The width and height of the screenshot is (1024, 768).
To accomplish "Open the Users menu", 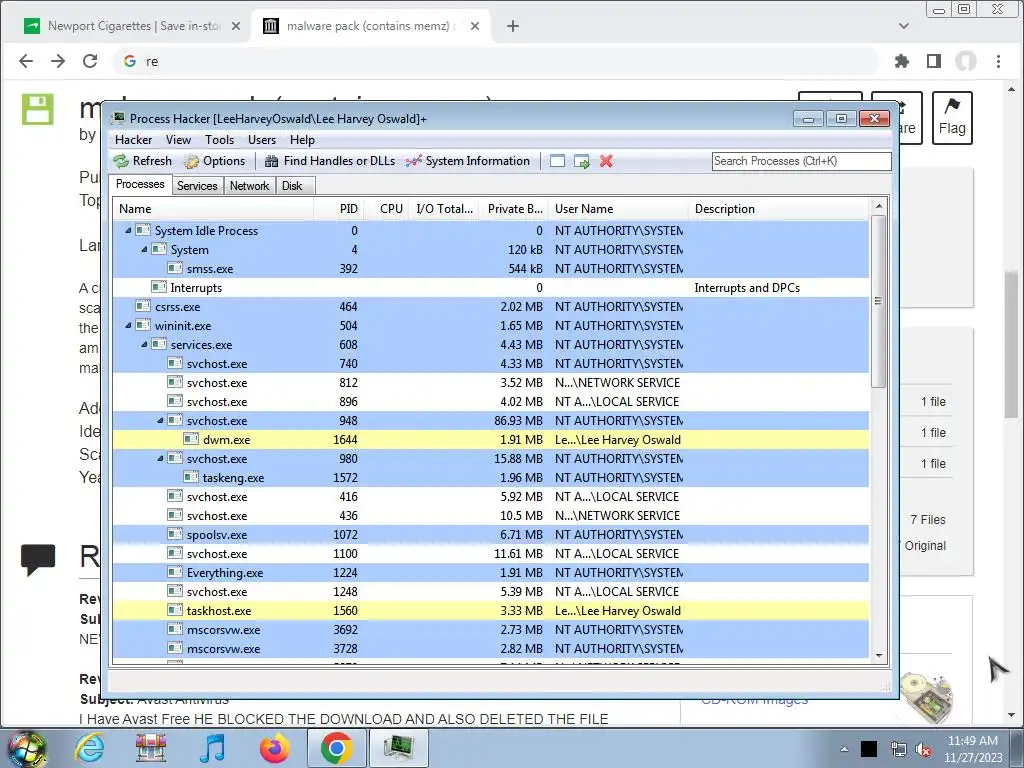I will [x=262, y=140].
